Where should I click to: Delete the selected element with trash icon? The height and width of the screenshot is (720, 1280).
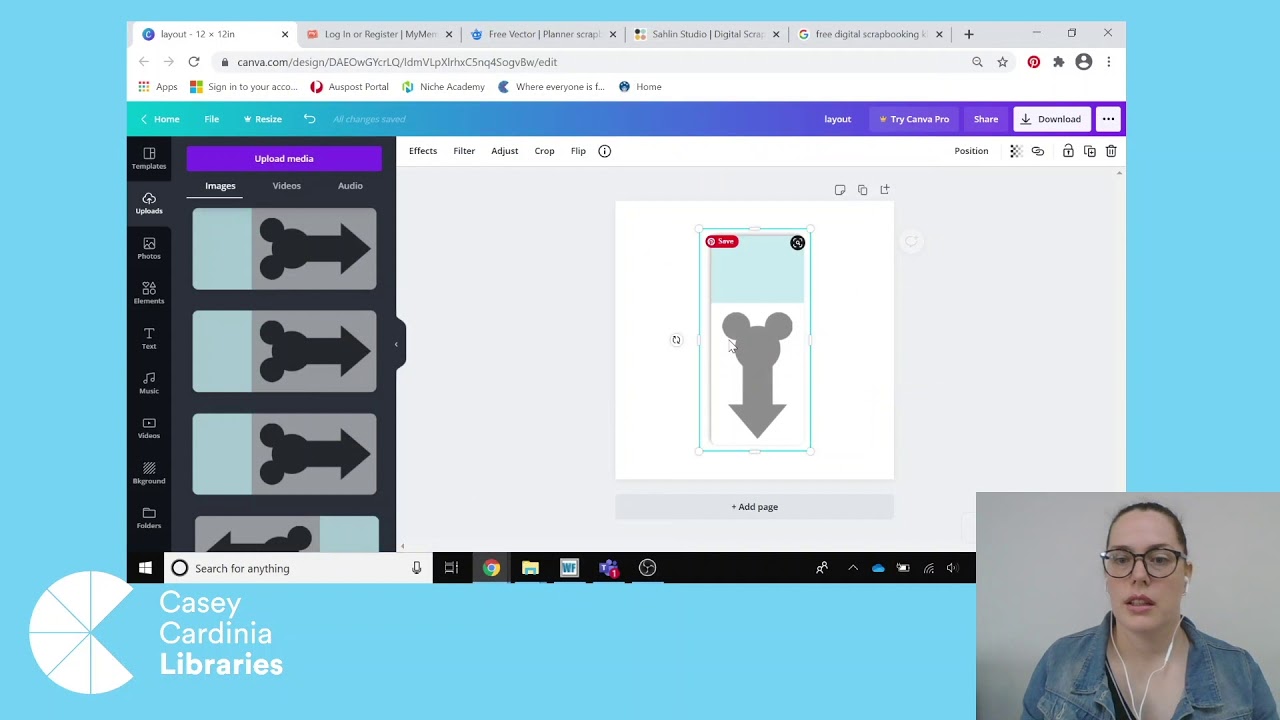coord(1111,151)
